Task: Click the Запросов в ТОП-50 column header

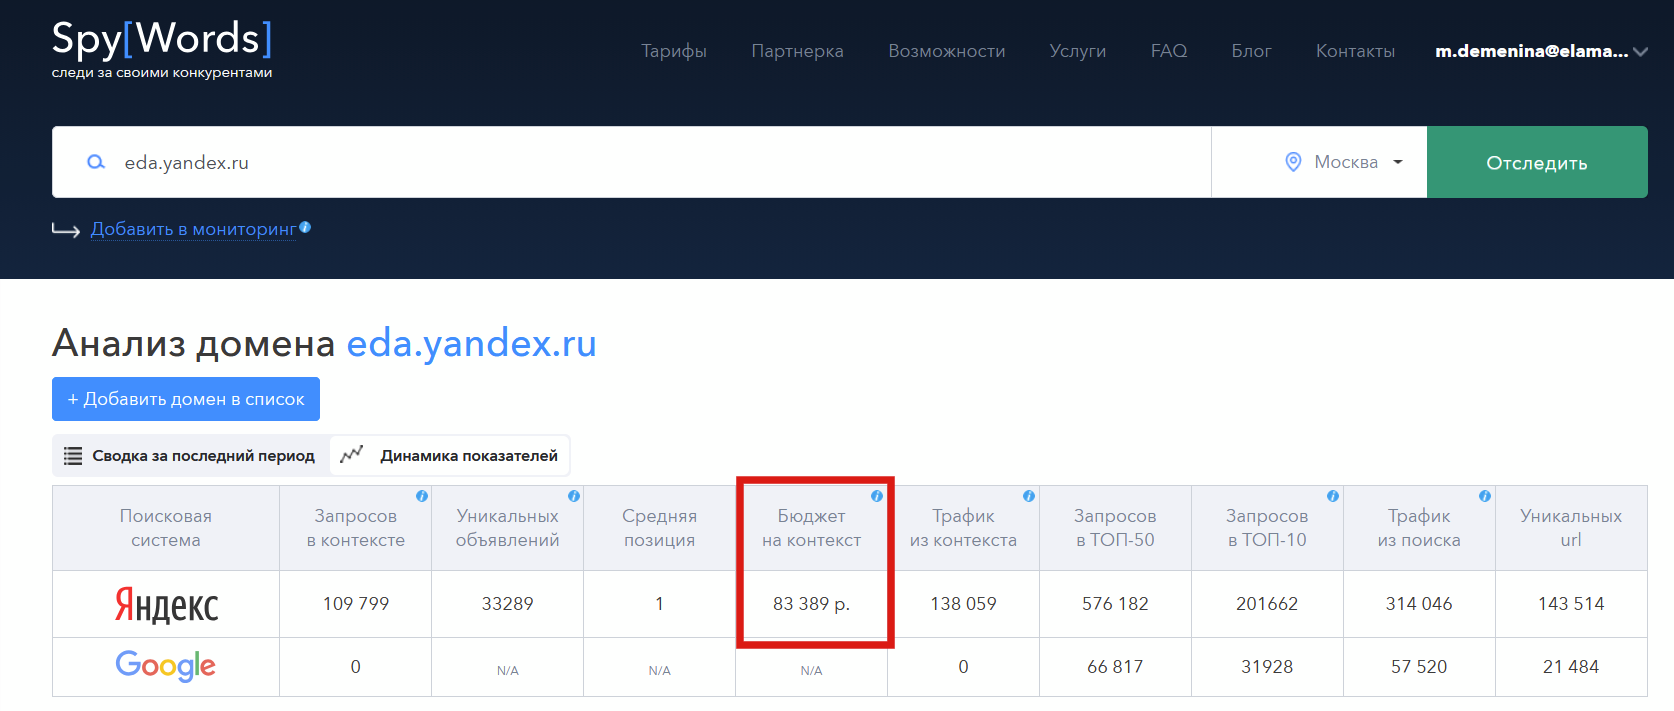Action: (1115, 528)
